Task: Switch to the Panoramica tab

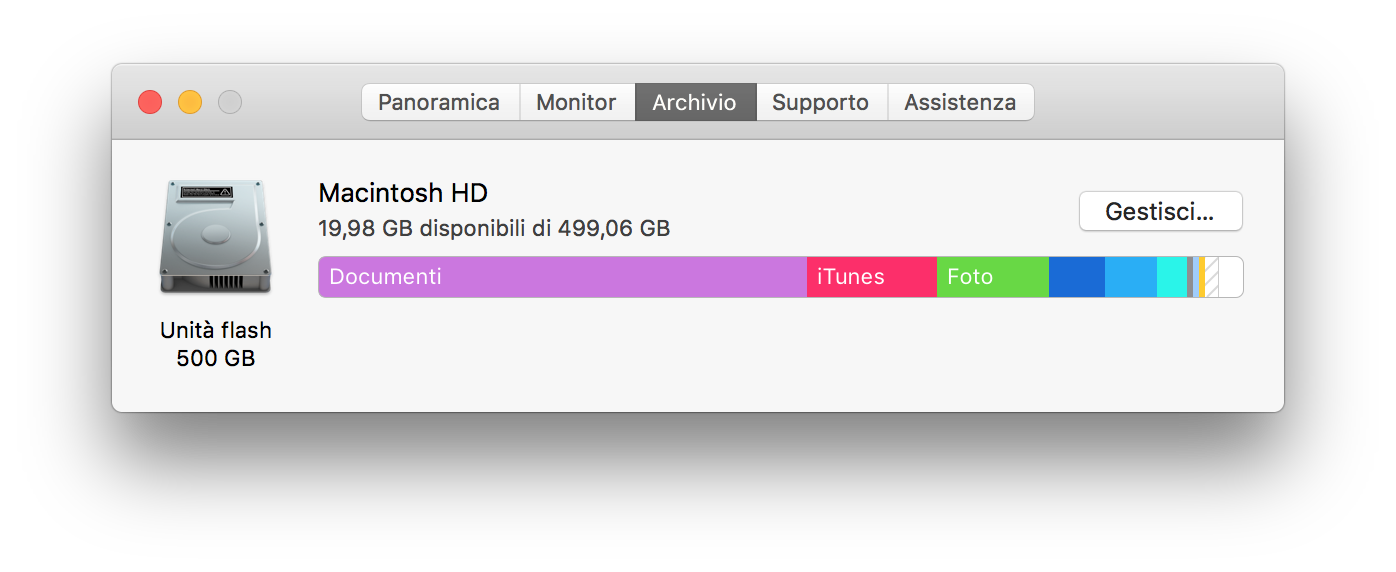Action: click(439, 102)
